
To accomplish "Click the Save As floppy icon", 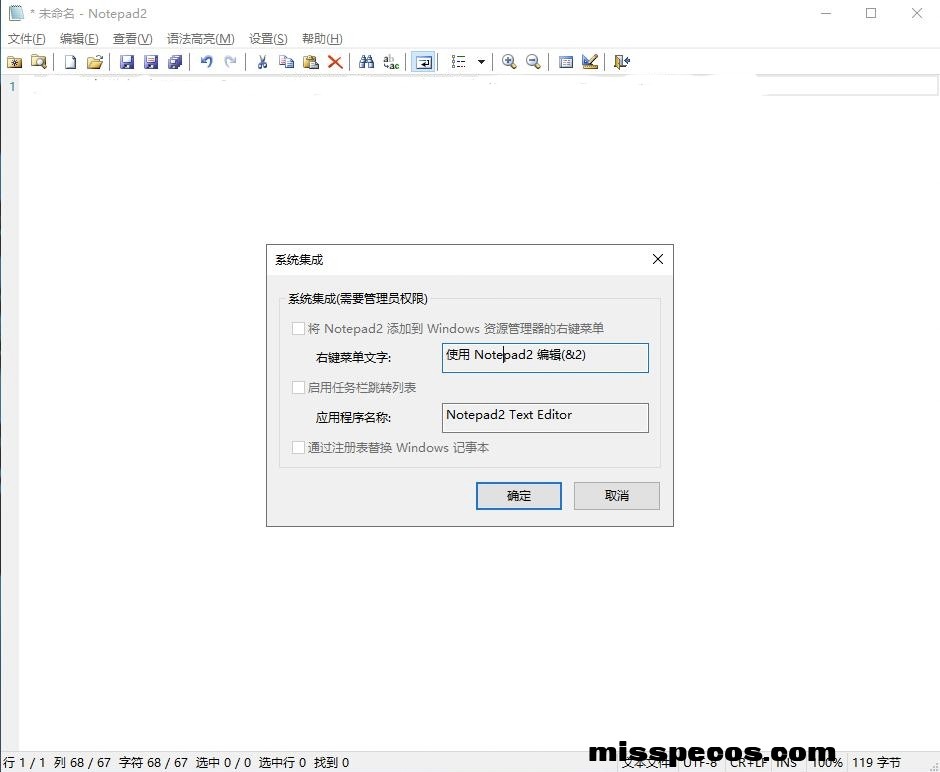I will [x=150, y=62].
